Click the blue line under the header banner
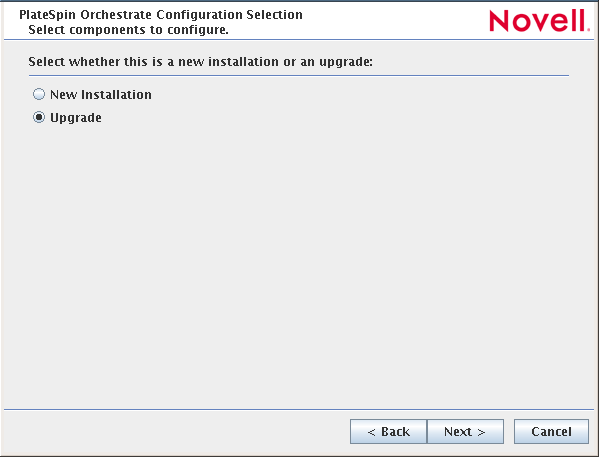 (x=299, y=39)
